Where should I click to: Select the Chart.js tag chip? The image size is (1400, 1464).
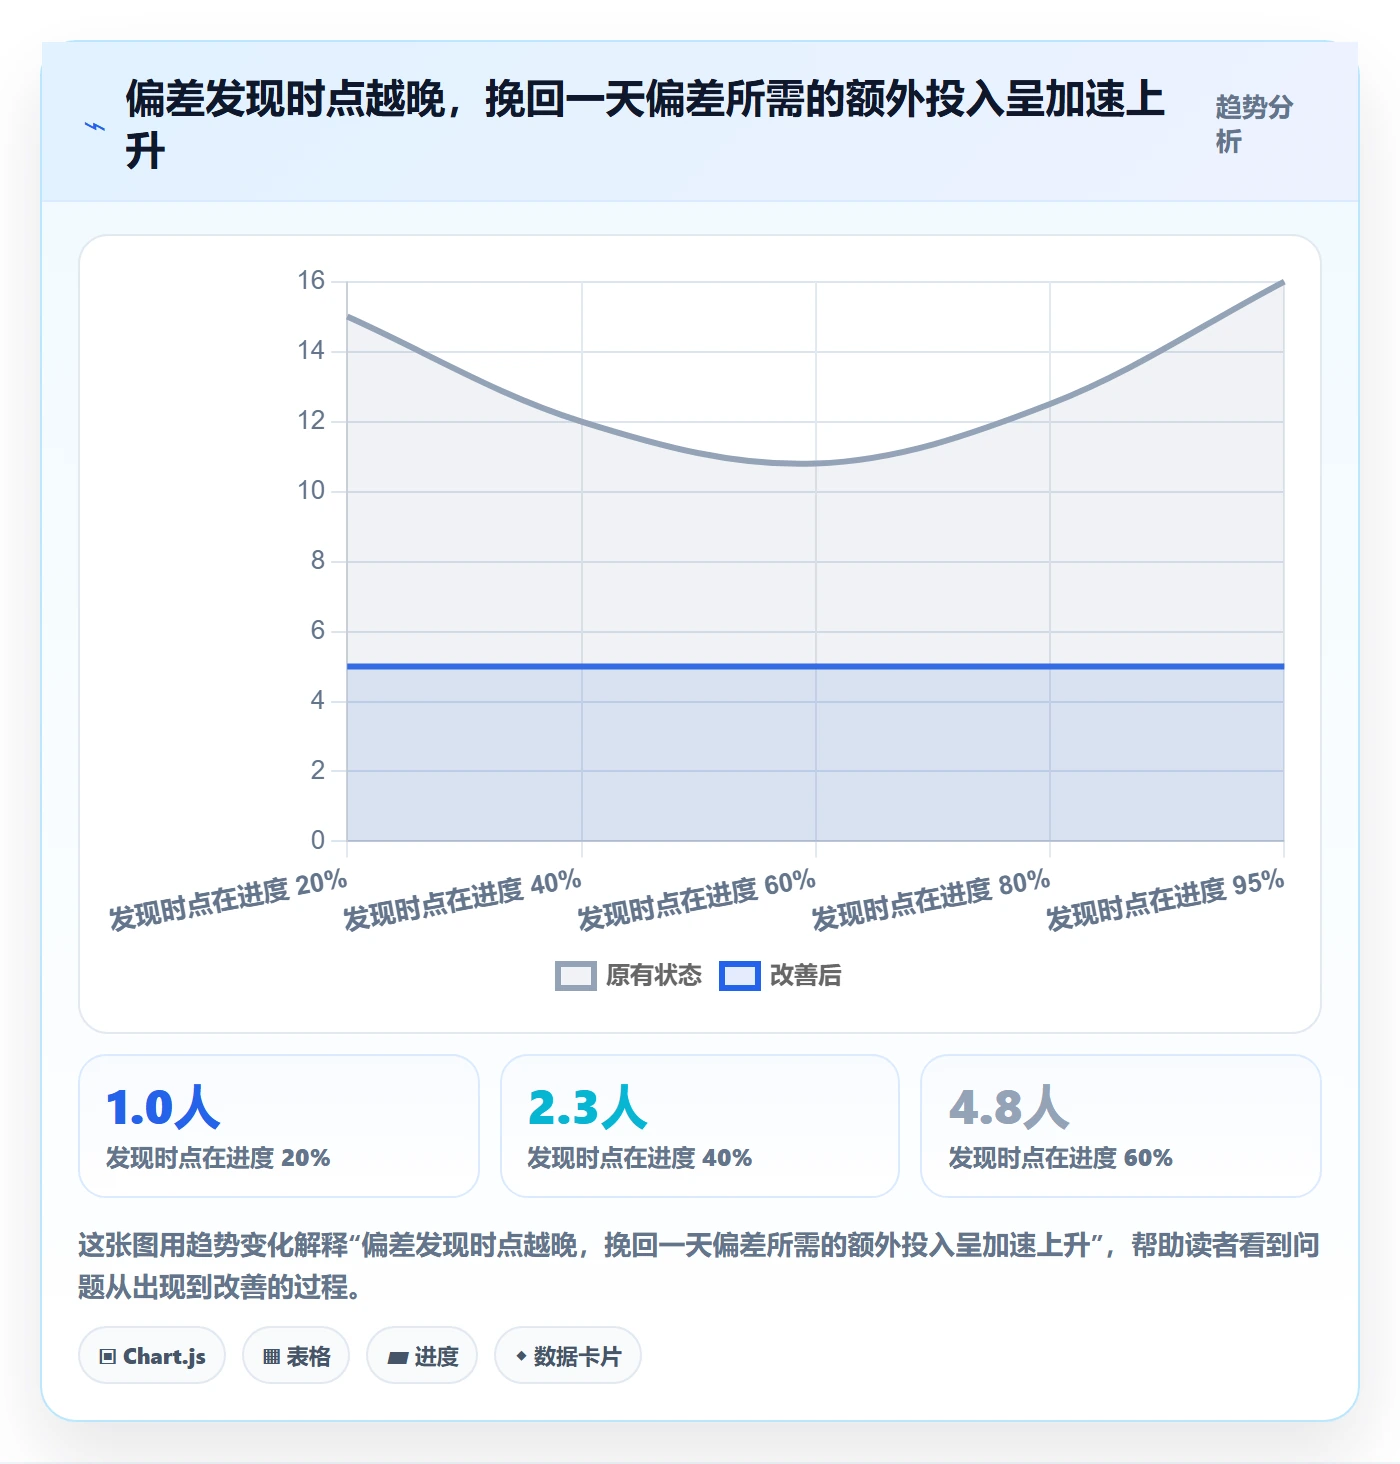tap(152, 1356)
